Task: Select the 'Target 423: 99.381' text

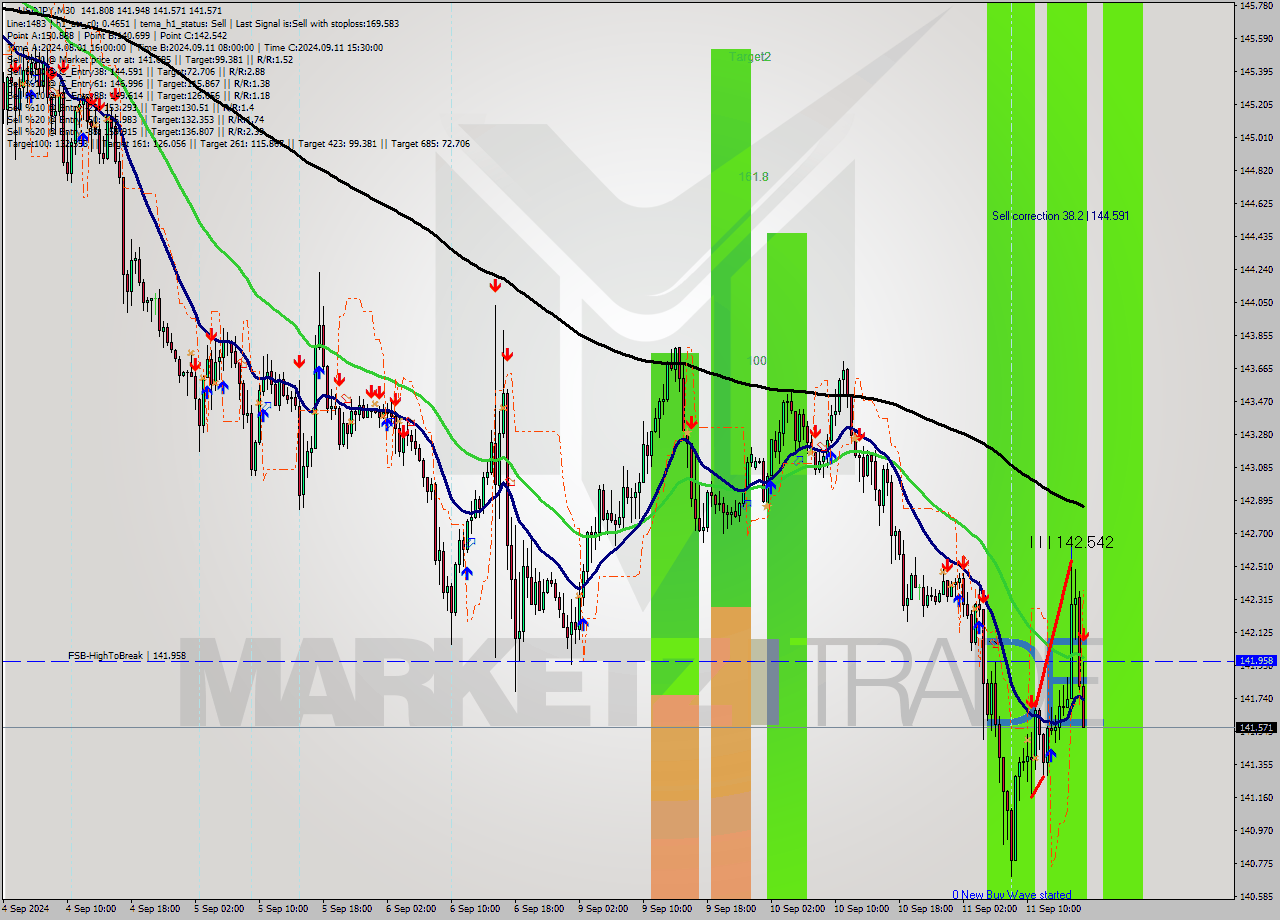Action: pos(338,144)
